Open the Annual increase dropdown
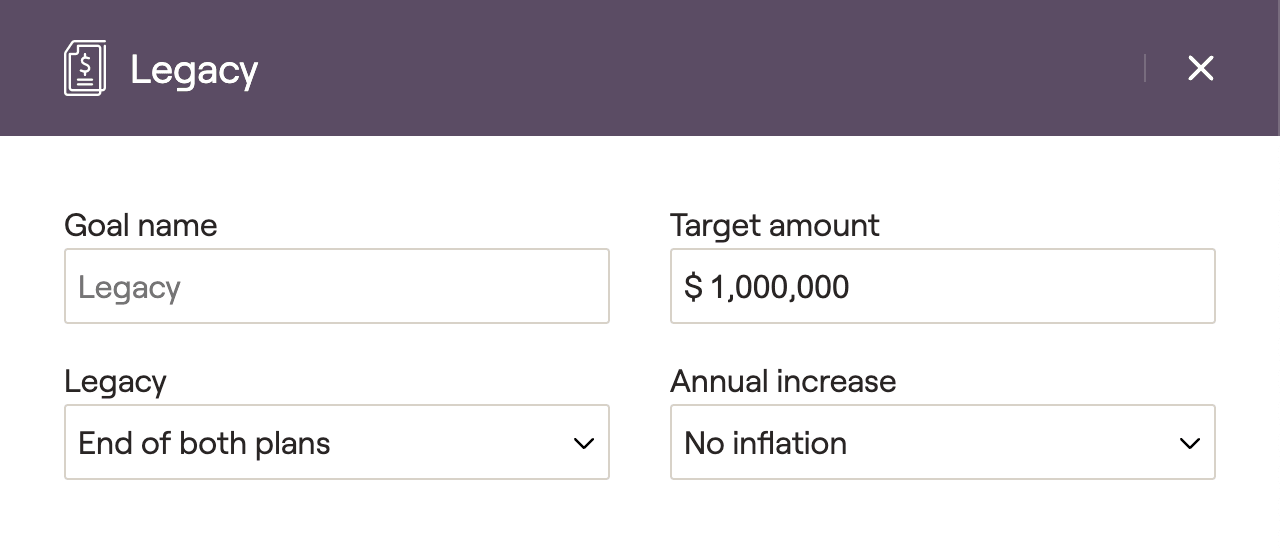This screenshot has height=550, width=1280. click(942, 442)
